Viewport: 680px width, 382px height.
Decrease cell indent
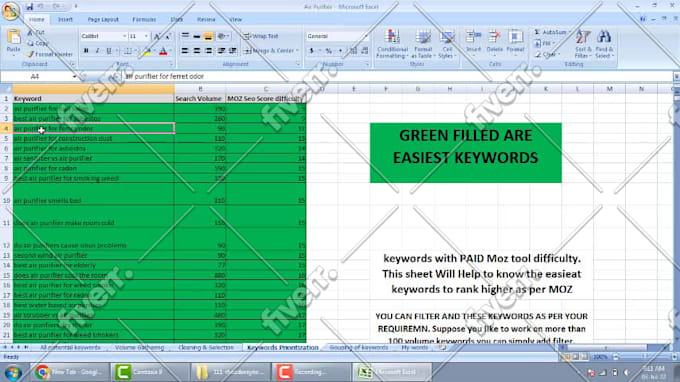pyautogui.click(x=221, y=51)
